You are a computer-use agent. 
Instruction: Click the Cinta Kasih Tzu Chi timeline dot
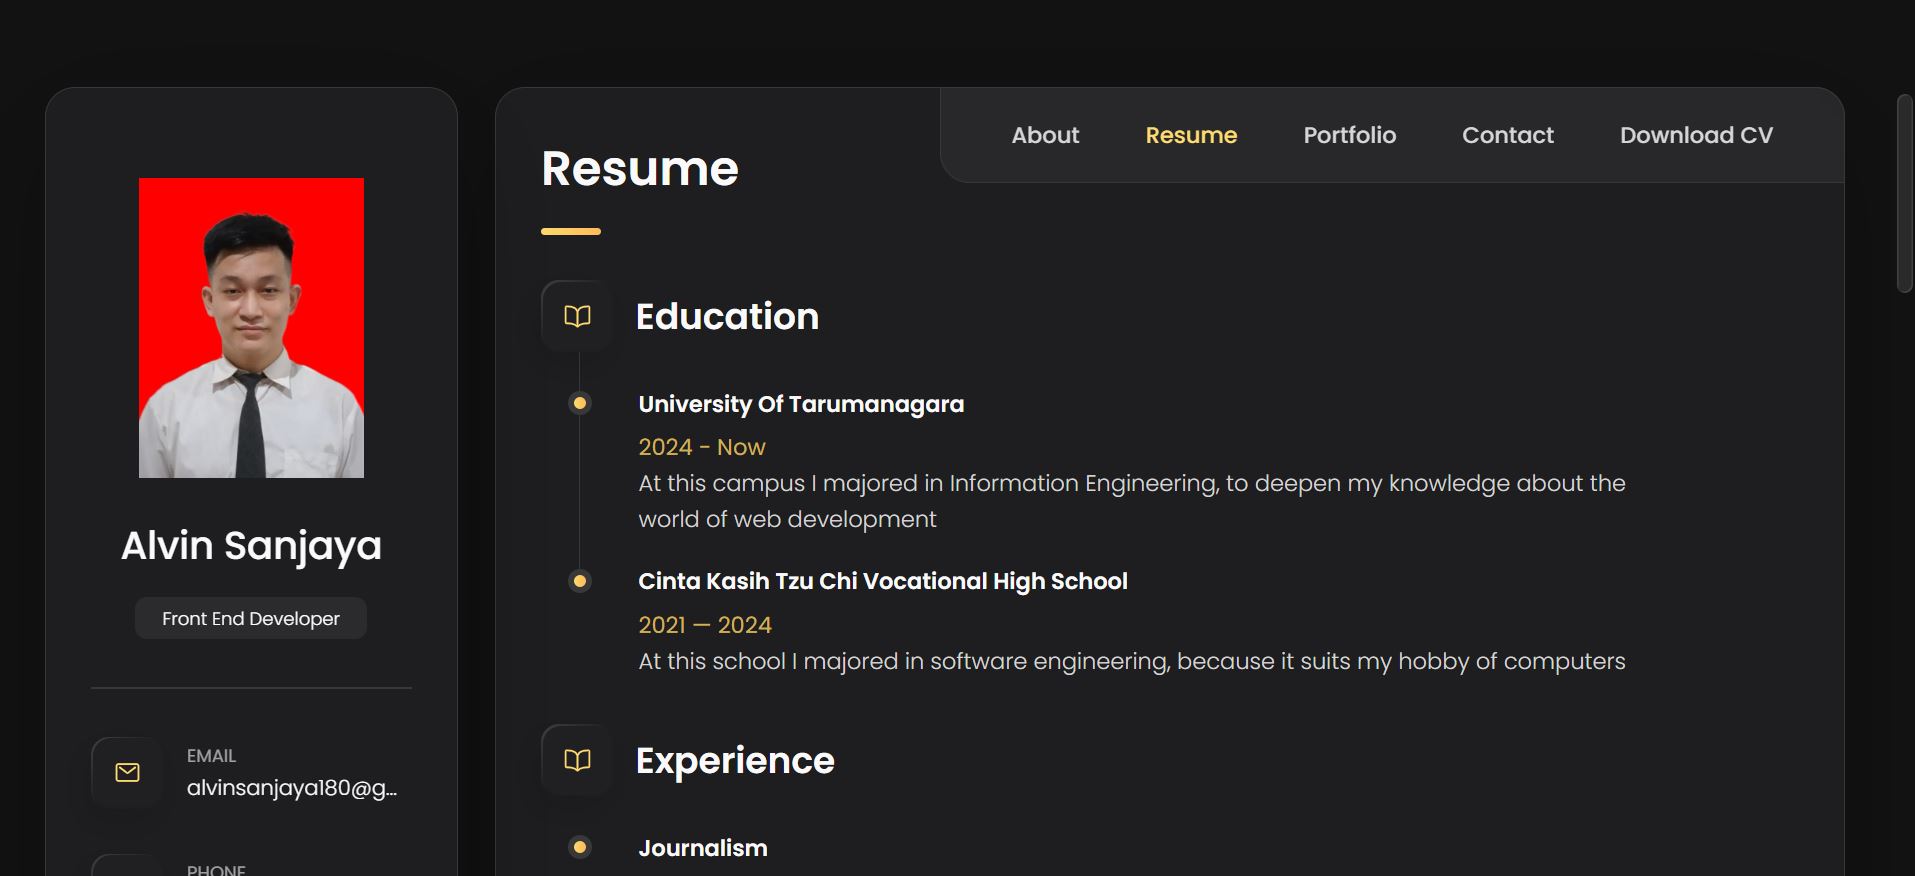pos(579,581)
